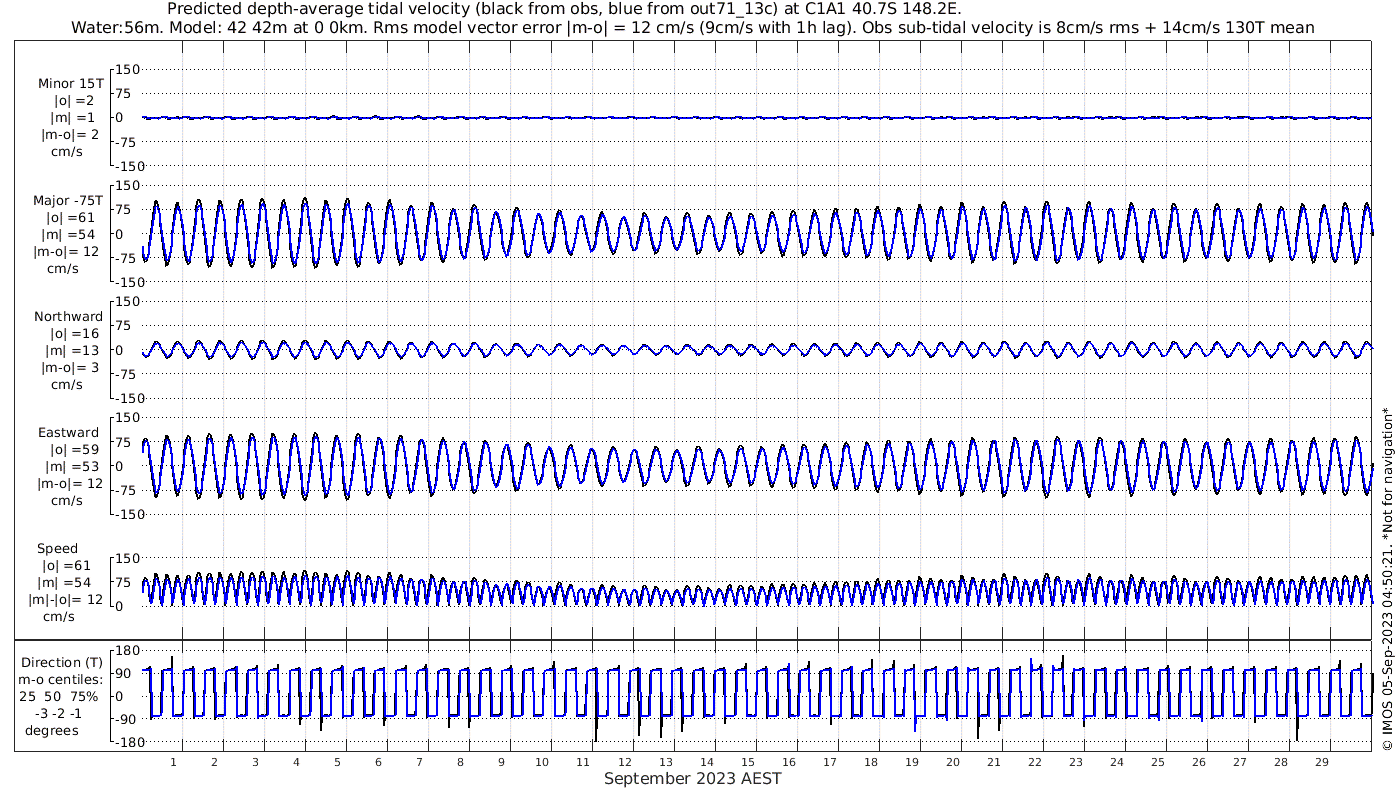Screen dimensions: 1400x800
Task: Click the 'Water:56m. Model' subtitle line
Action: pos(693,28)
